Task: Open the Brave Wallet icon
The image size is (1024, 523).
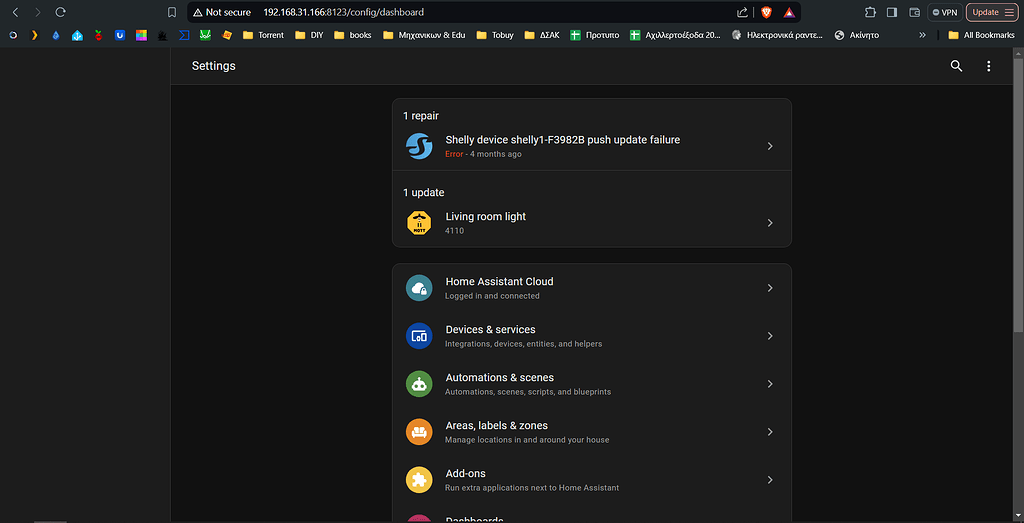Action: coord(914,12)
